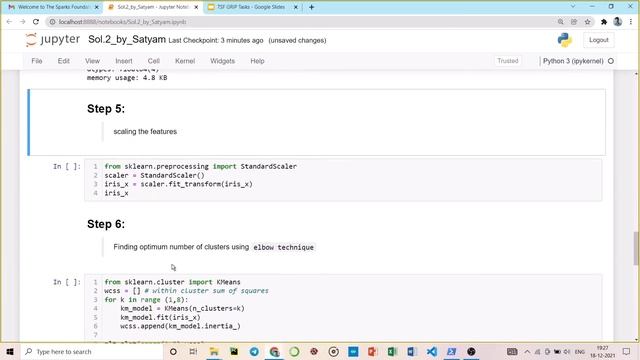Open the Insert menu
The image size is (640, 360).
tap(124, 61)
